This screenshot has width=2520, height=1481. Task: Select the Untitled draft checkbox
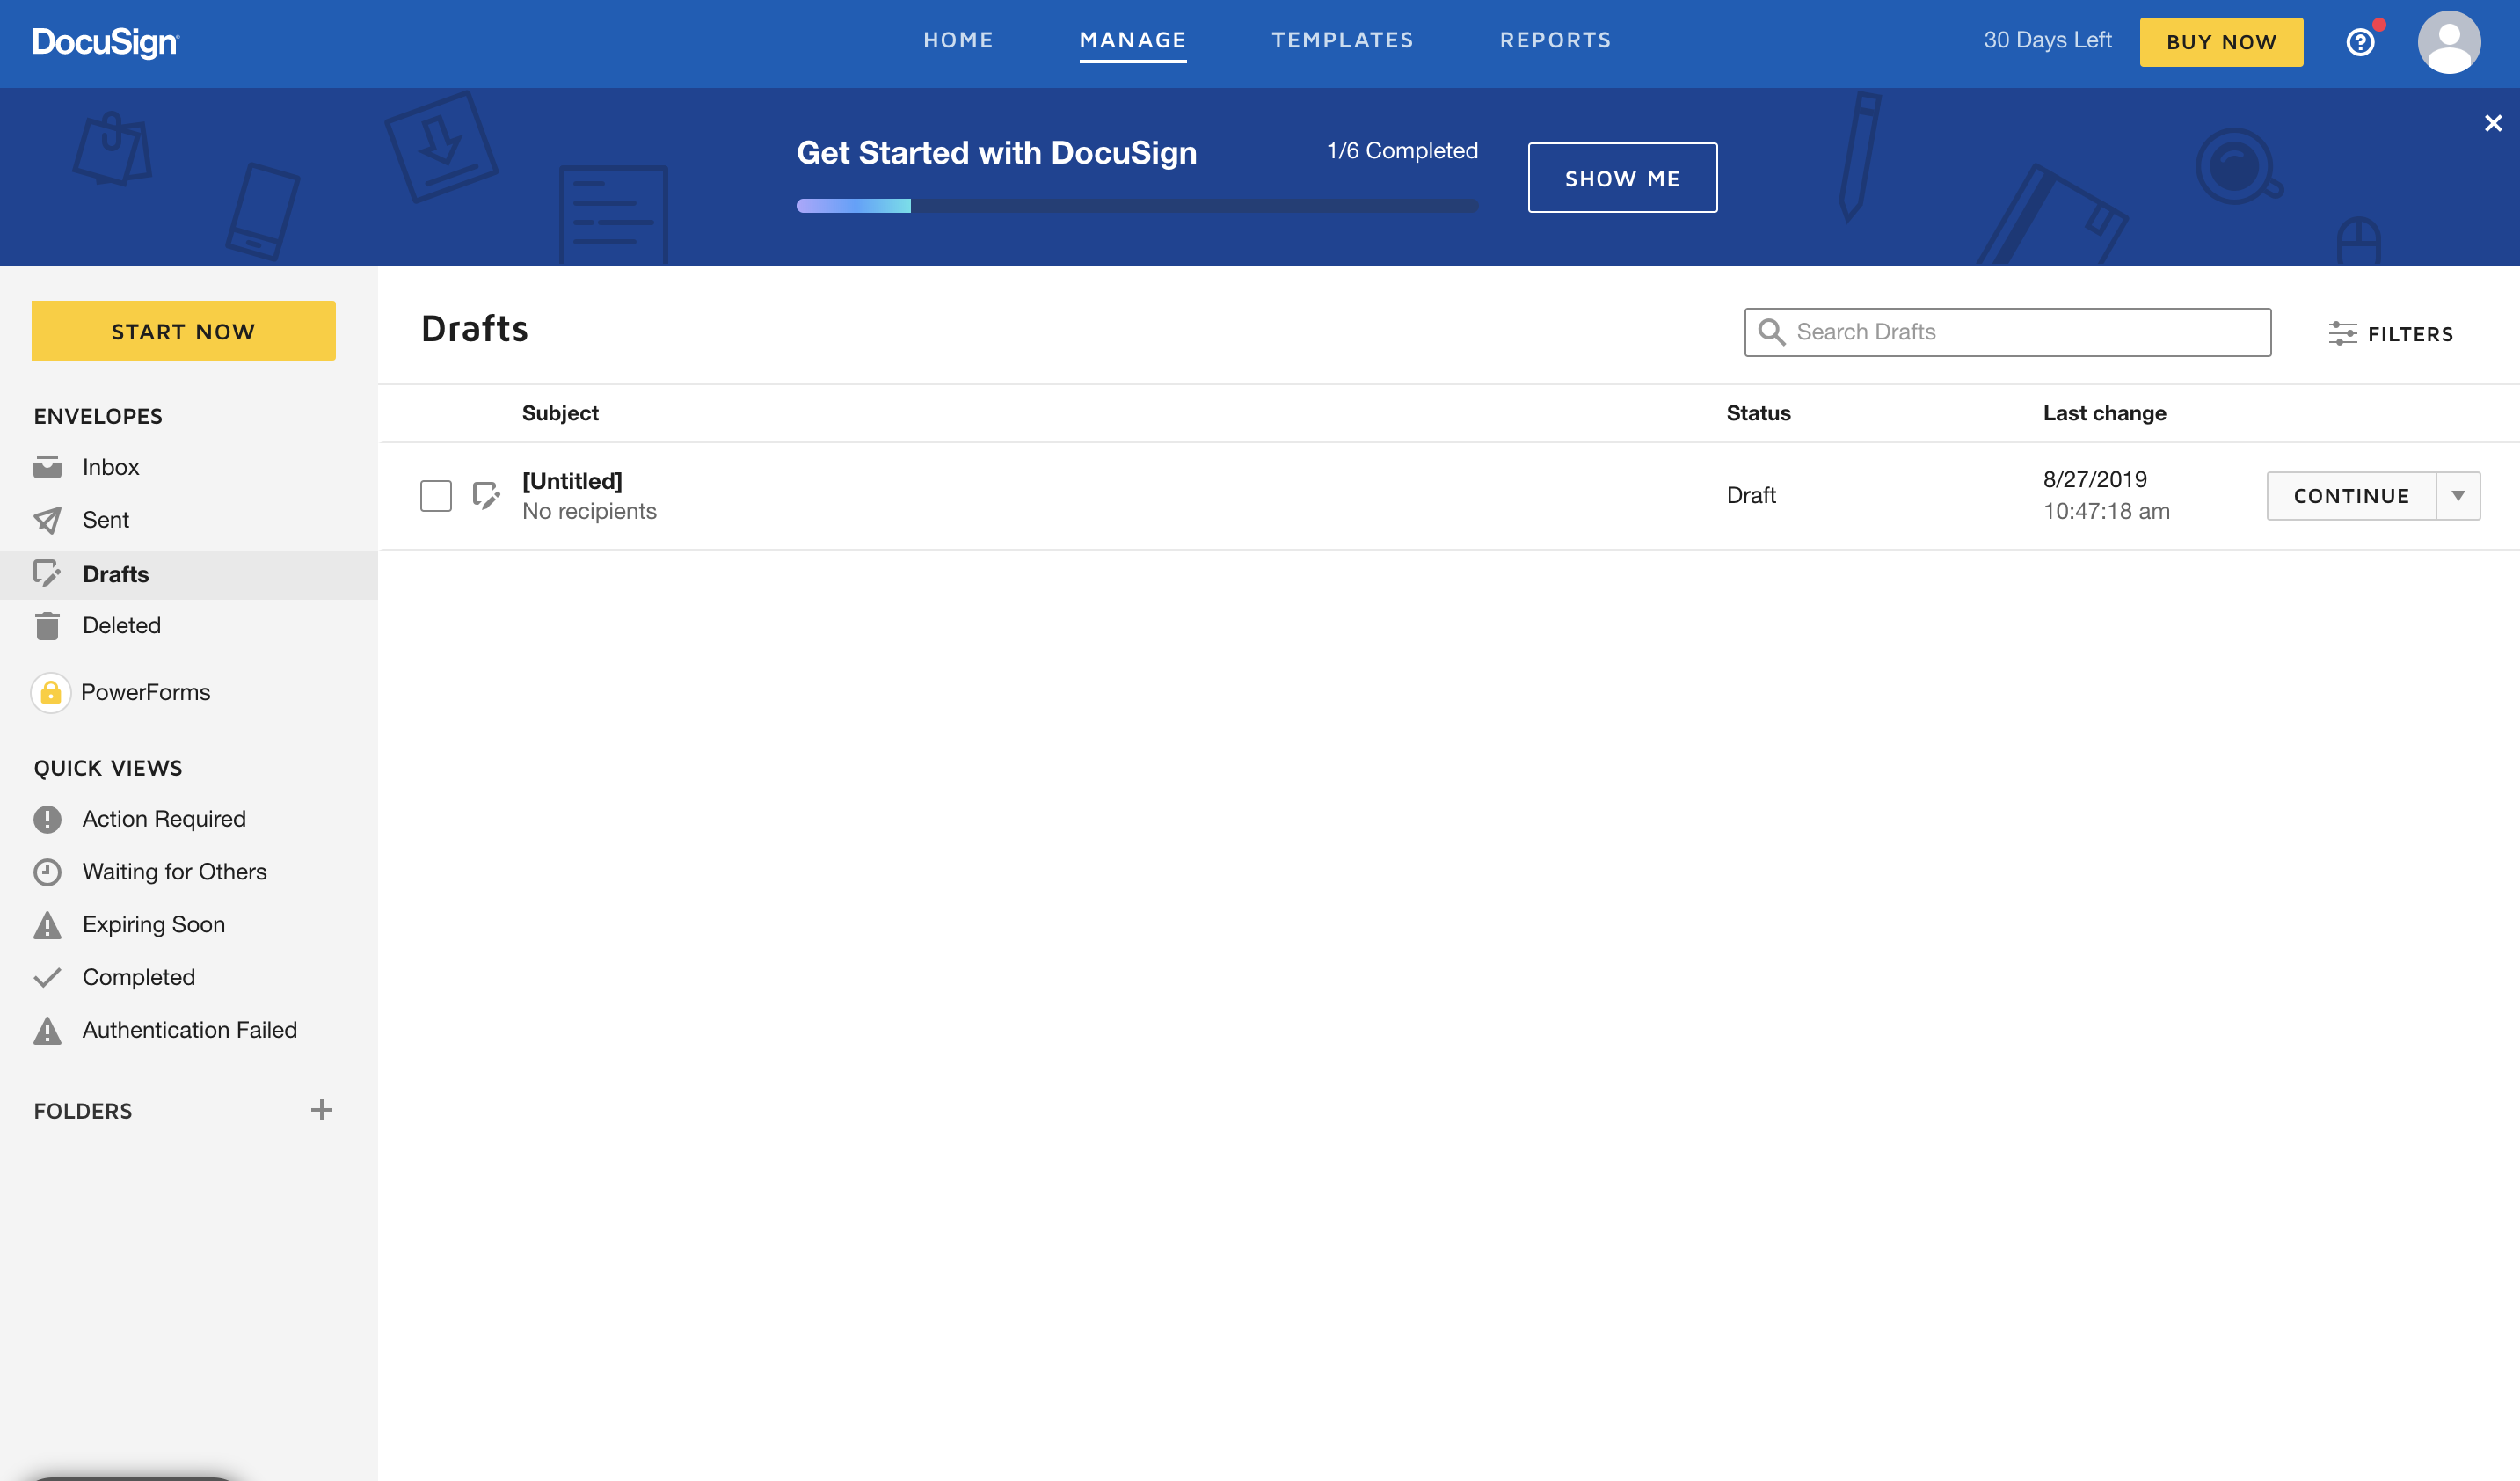pos(436,496)
